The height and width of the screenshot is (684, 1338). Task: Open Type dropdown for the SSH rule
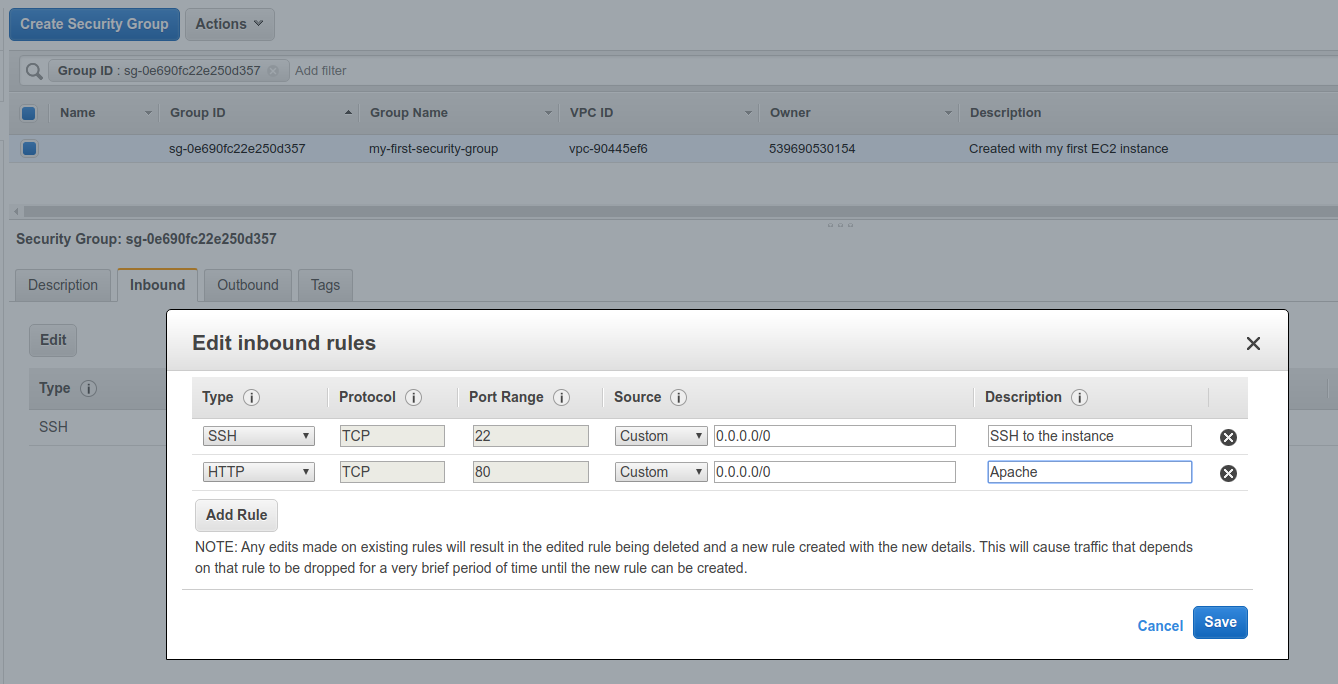coord(259,436)
